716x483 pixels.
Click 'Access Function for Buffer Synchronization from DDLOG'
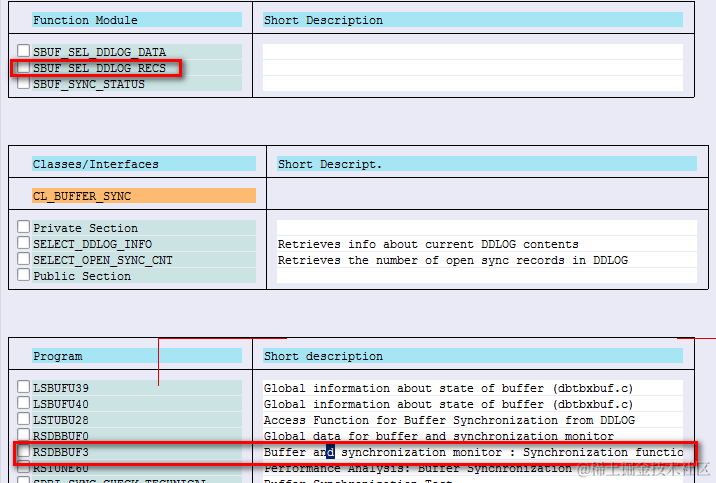click(x=449, y=420)
